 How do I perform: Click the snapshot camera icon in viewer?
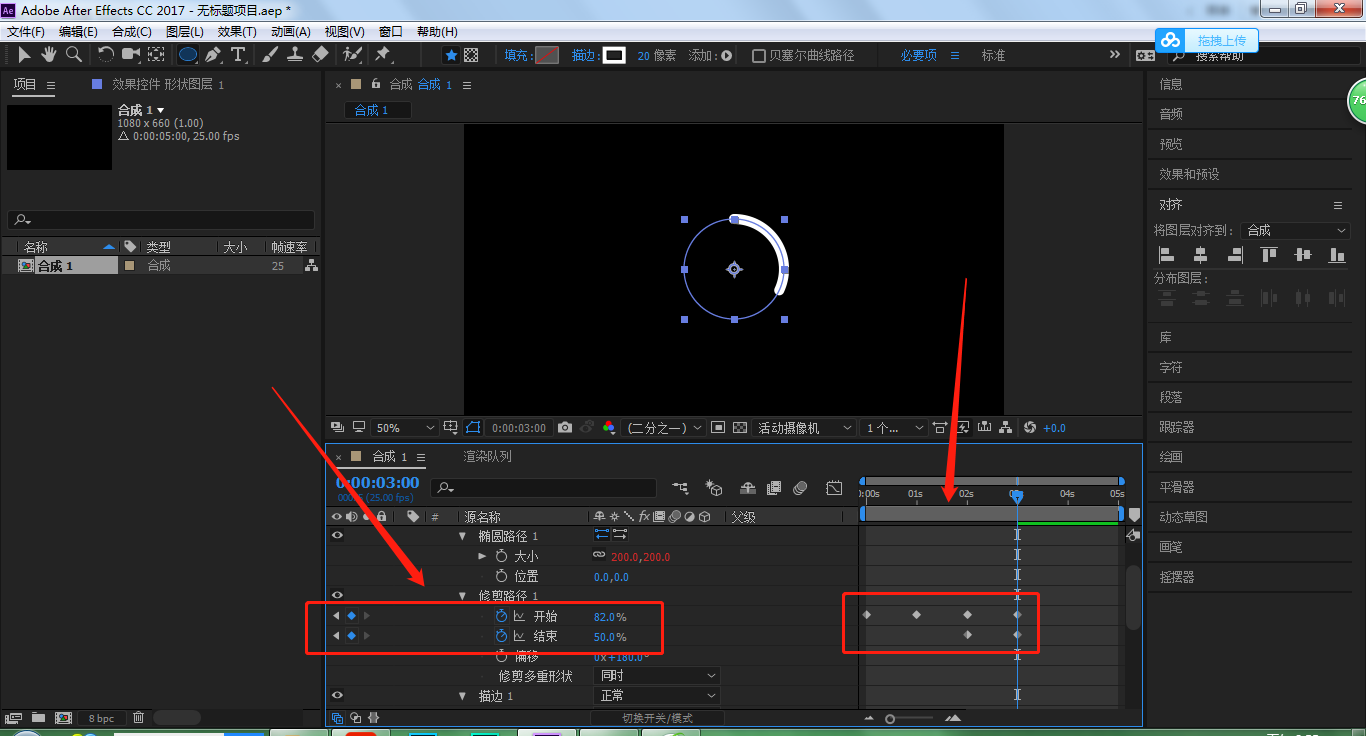coord(565,428)
